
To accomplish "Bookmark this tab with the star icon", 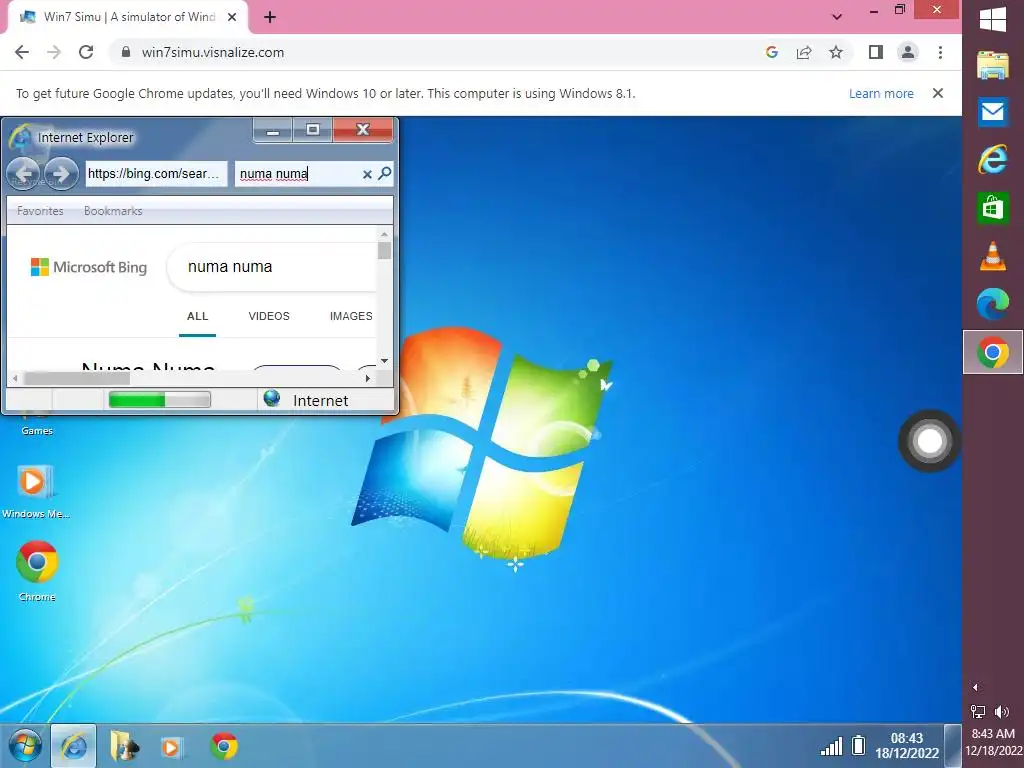I will pos(836,52).
